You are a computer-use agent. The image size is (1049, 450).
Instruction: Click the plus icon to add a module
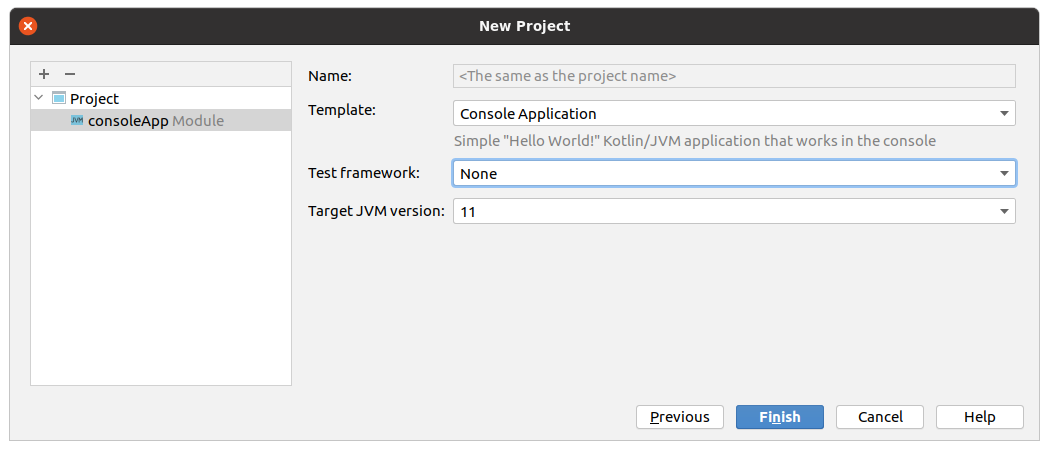point(44,74)
